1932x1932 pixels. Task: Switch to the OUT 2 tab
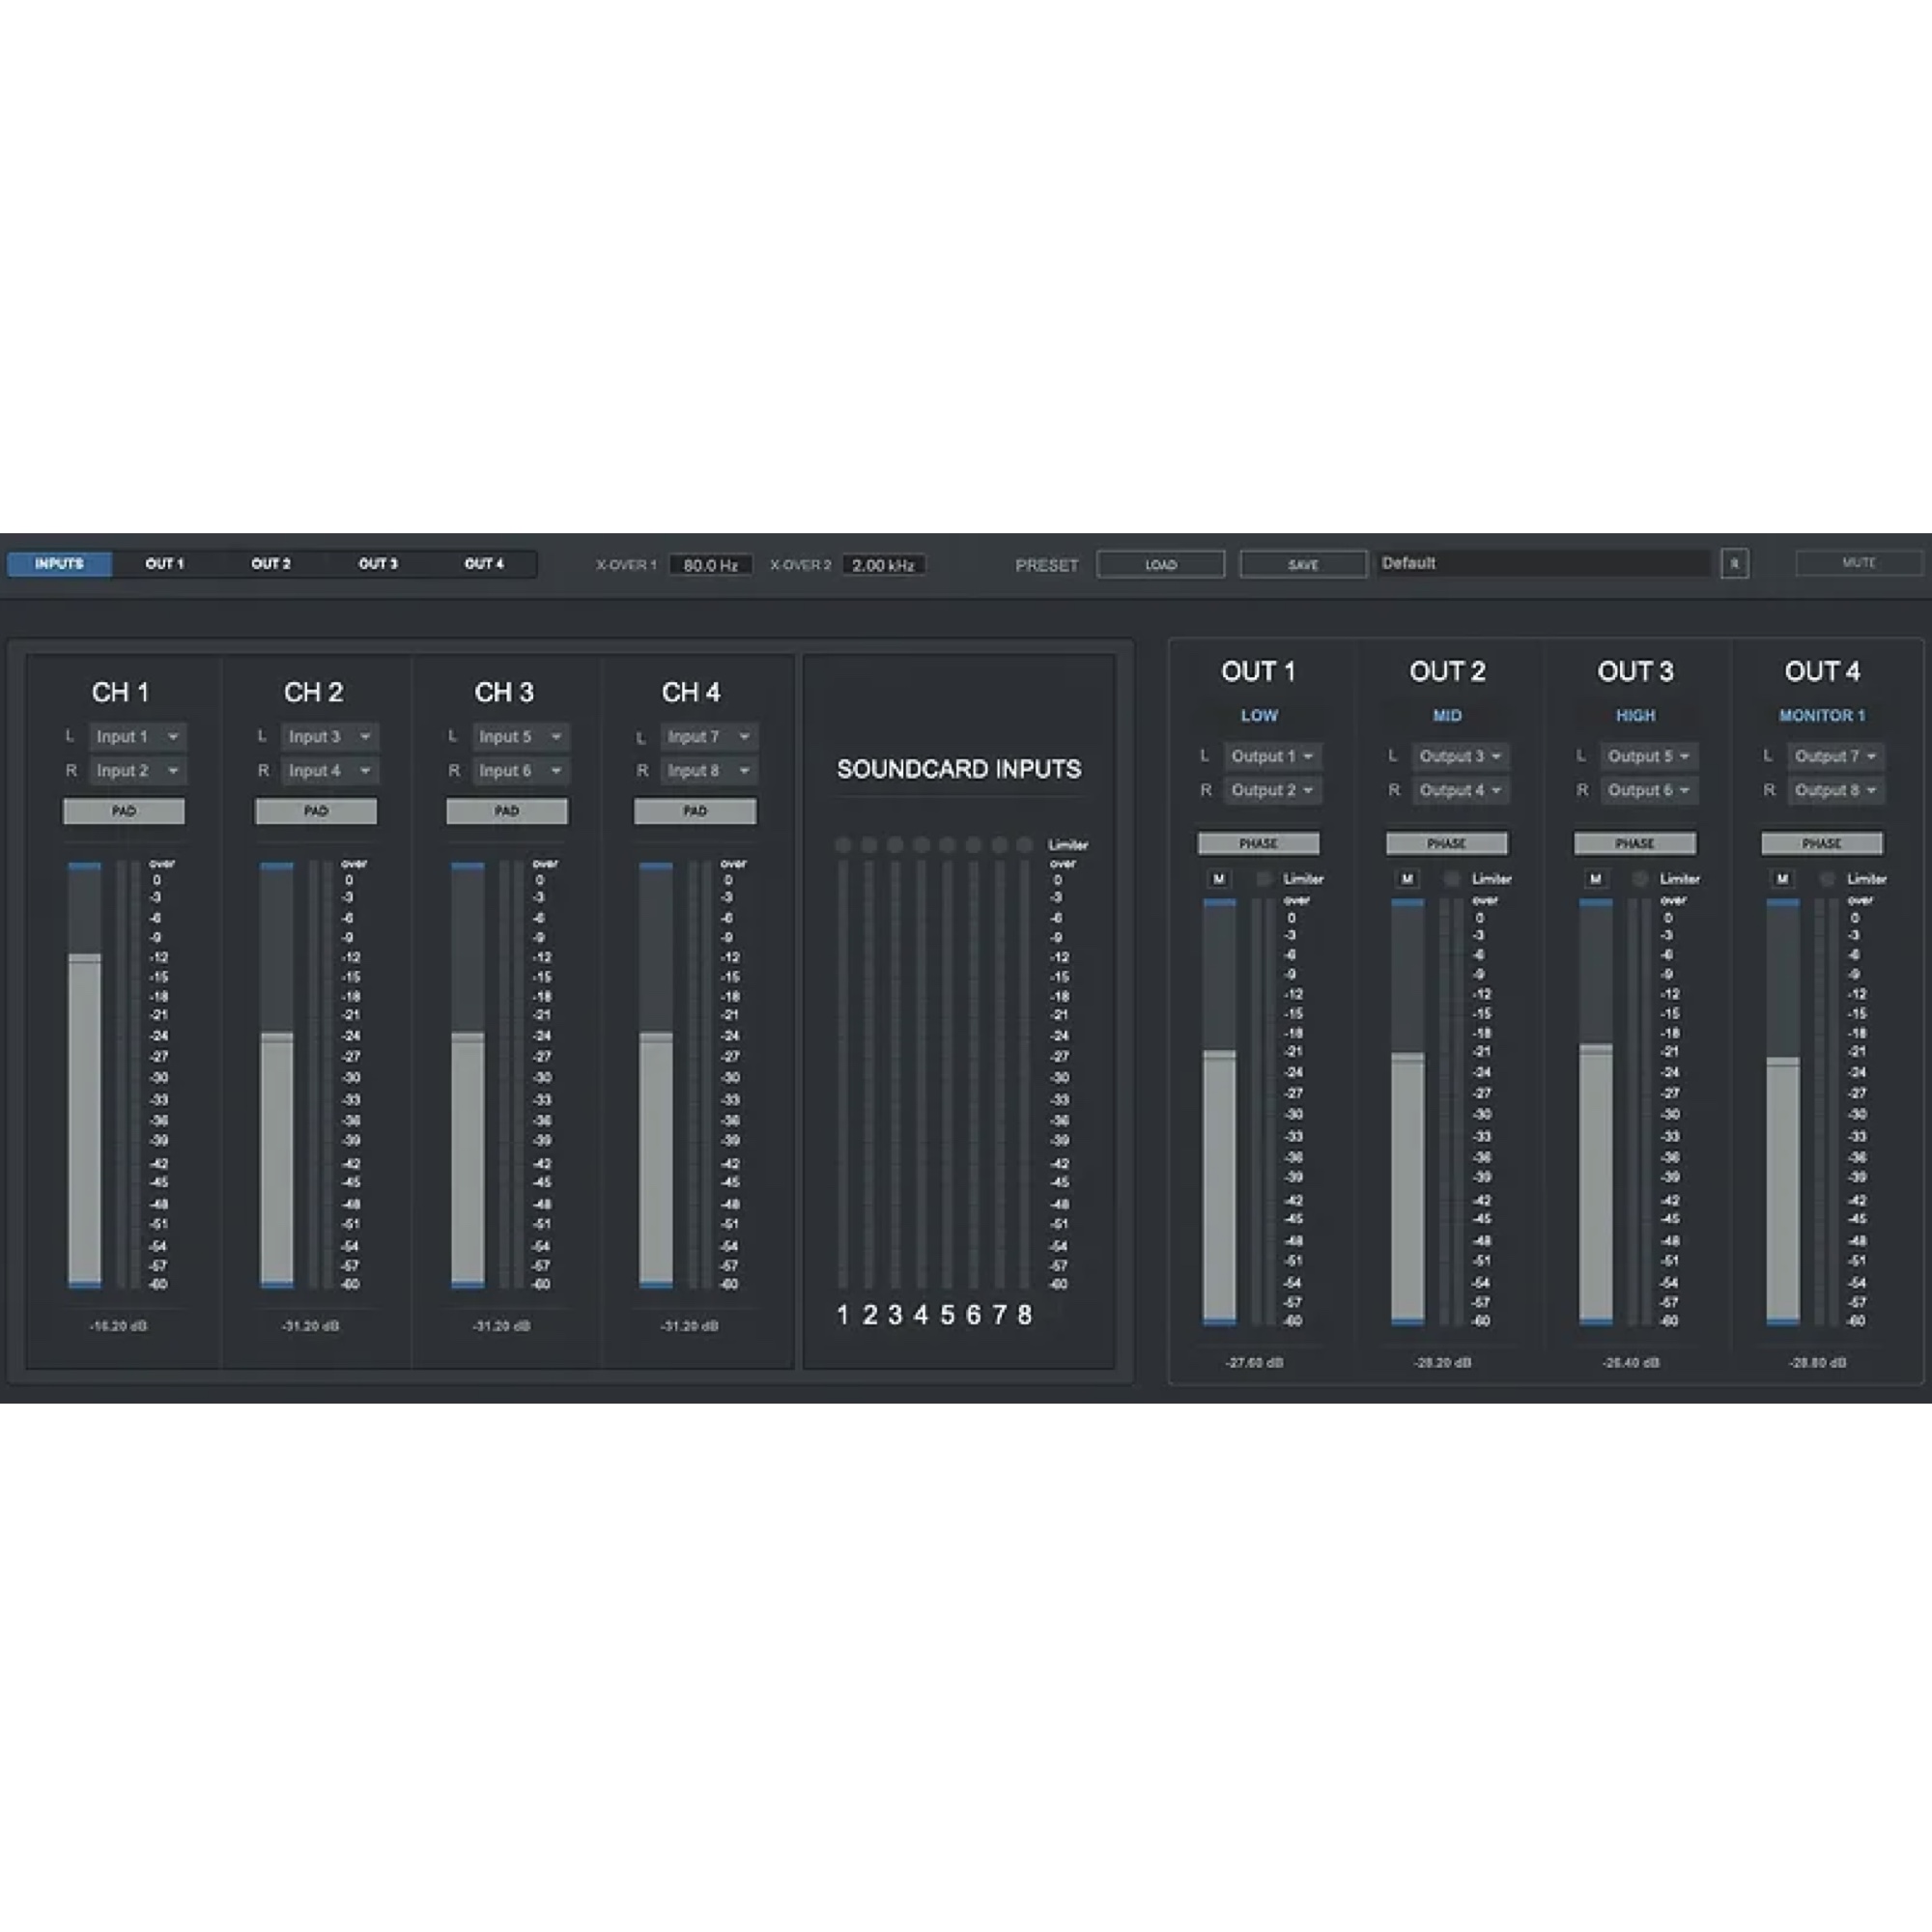(x=270, y=564)
